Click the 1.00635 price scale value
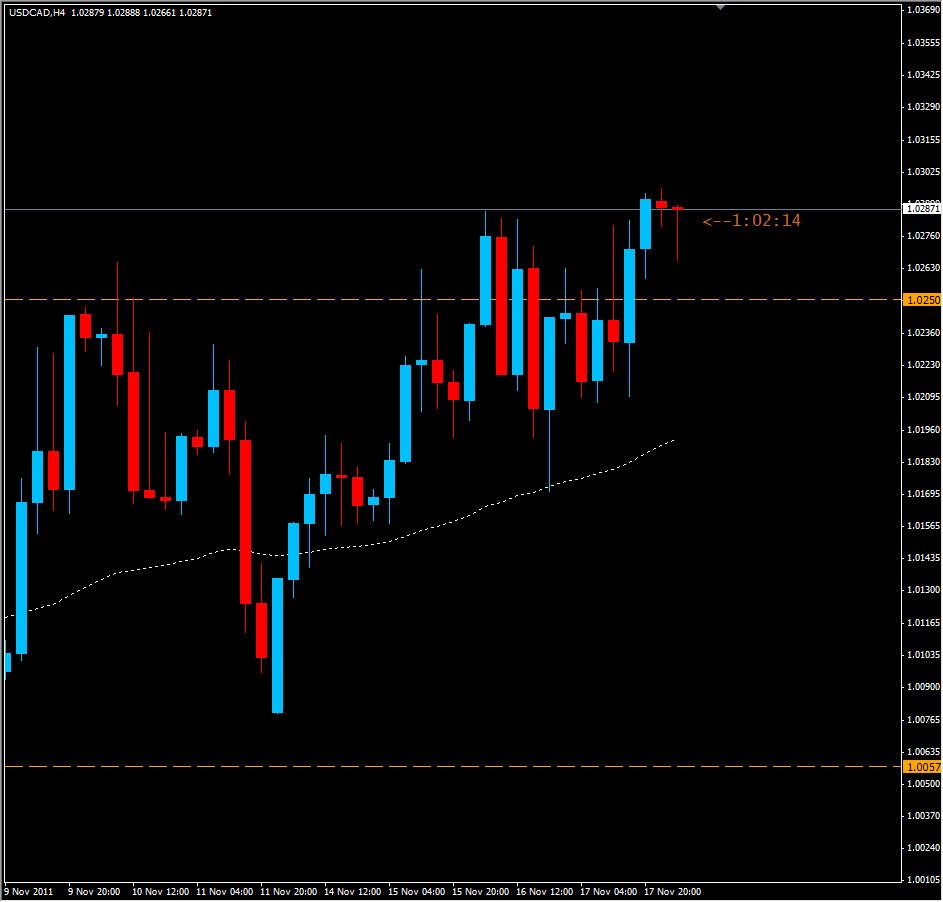943x902 pixels. tap(923, 752)
